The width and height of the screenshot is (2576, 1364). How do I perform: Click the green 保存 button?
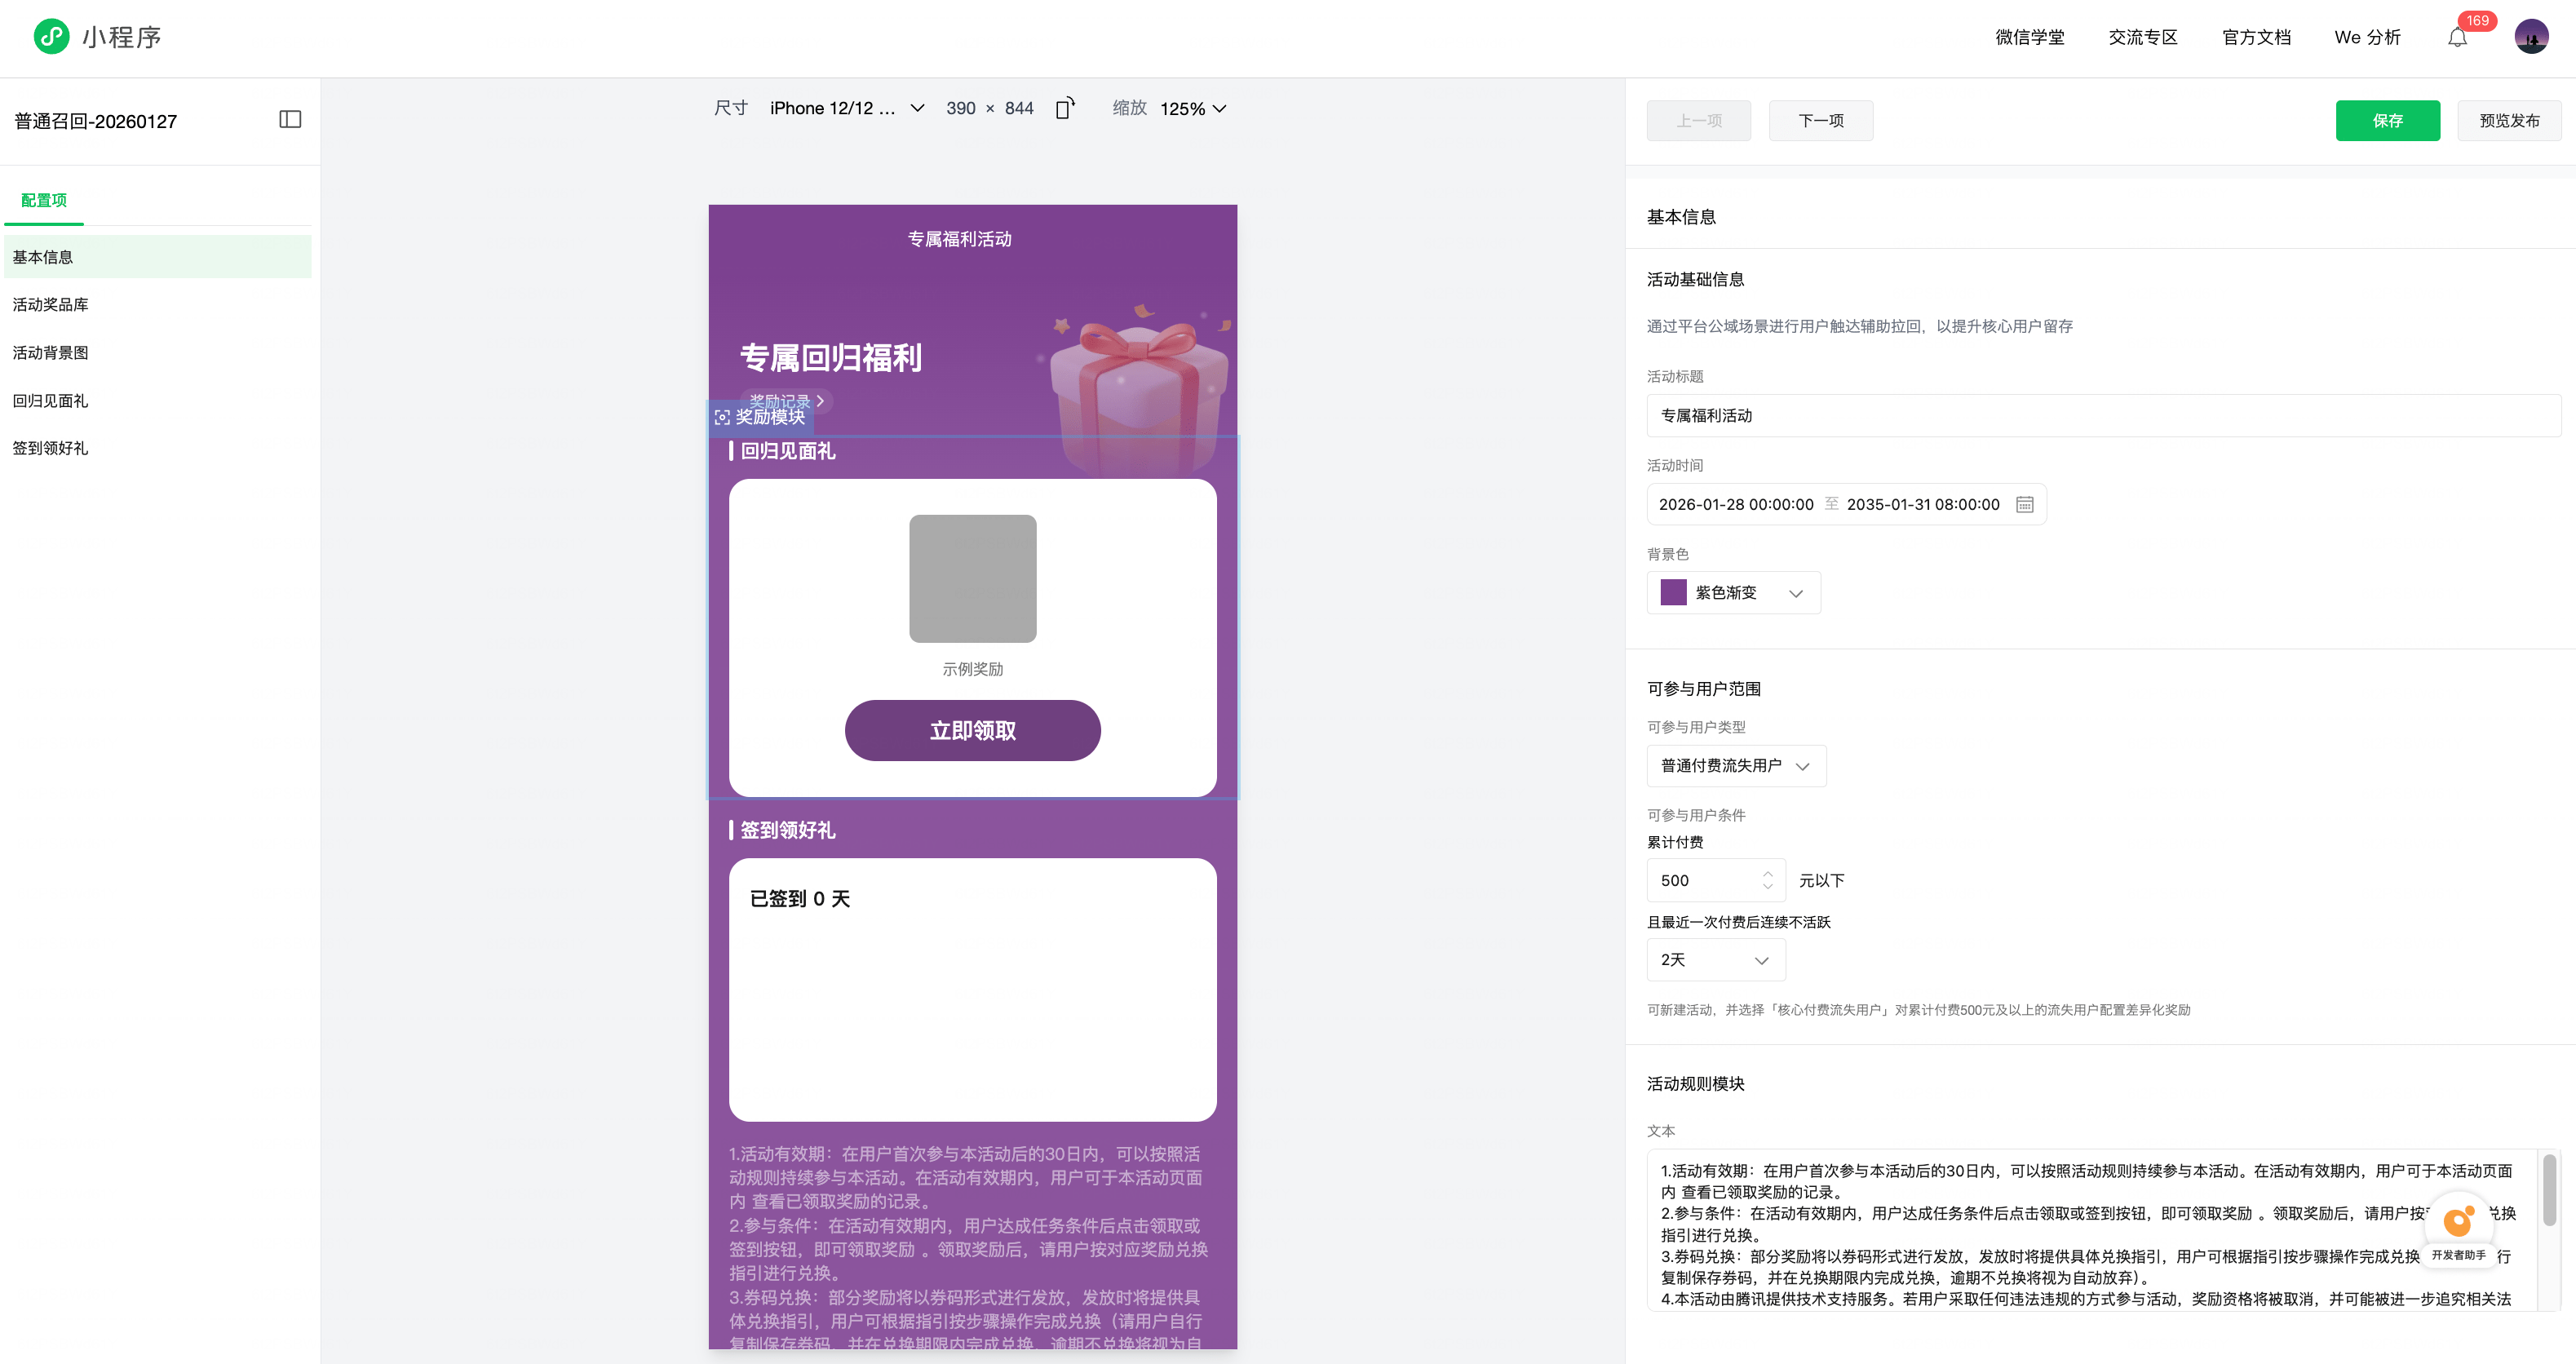click(2387, 121)
